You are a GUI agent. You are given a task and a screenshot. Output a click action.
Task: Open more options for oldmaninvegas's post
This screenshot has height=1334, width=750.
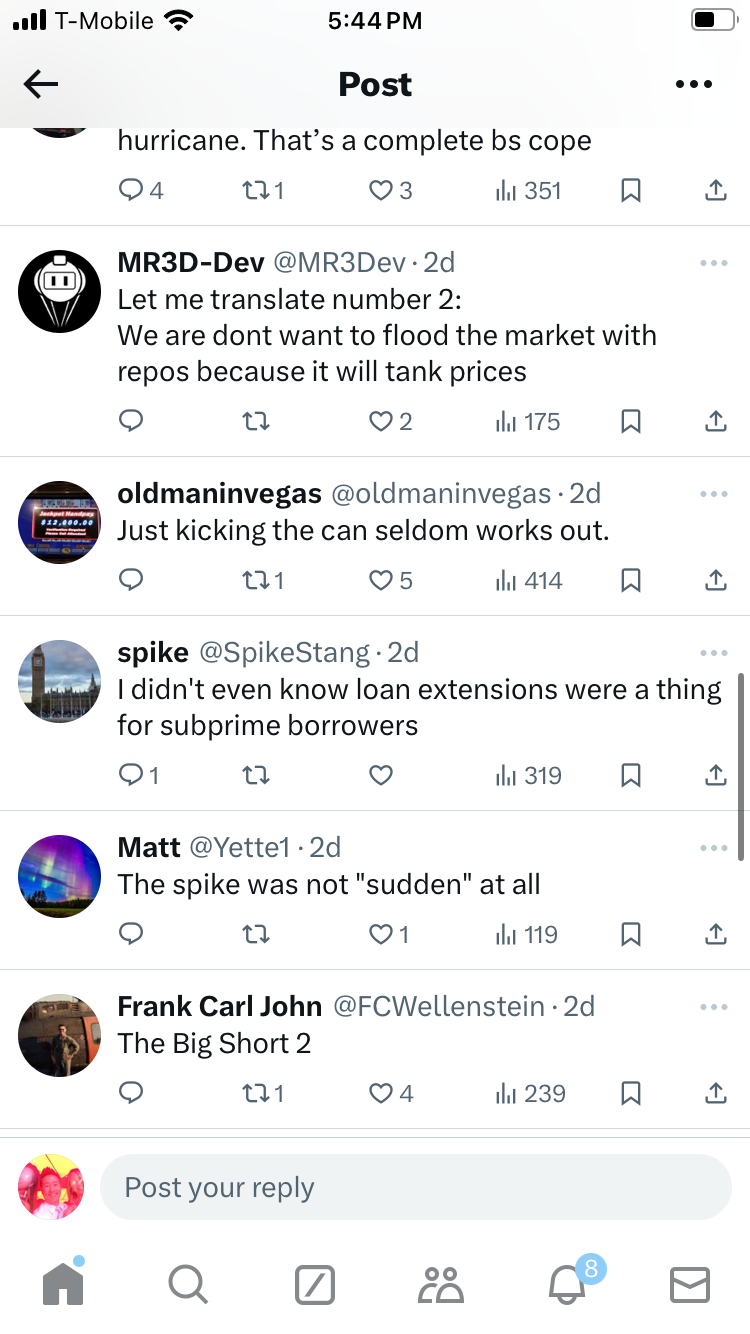point(714,494)
